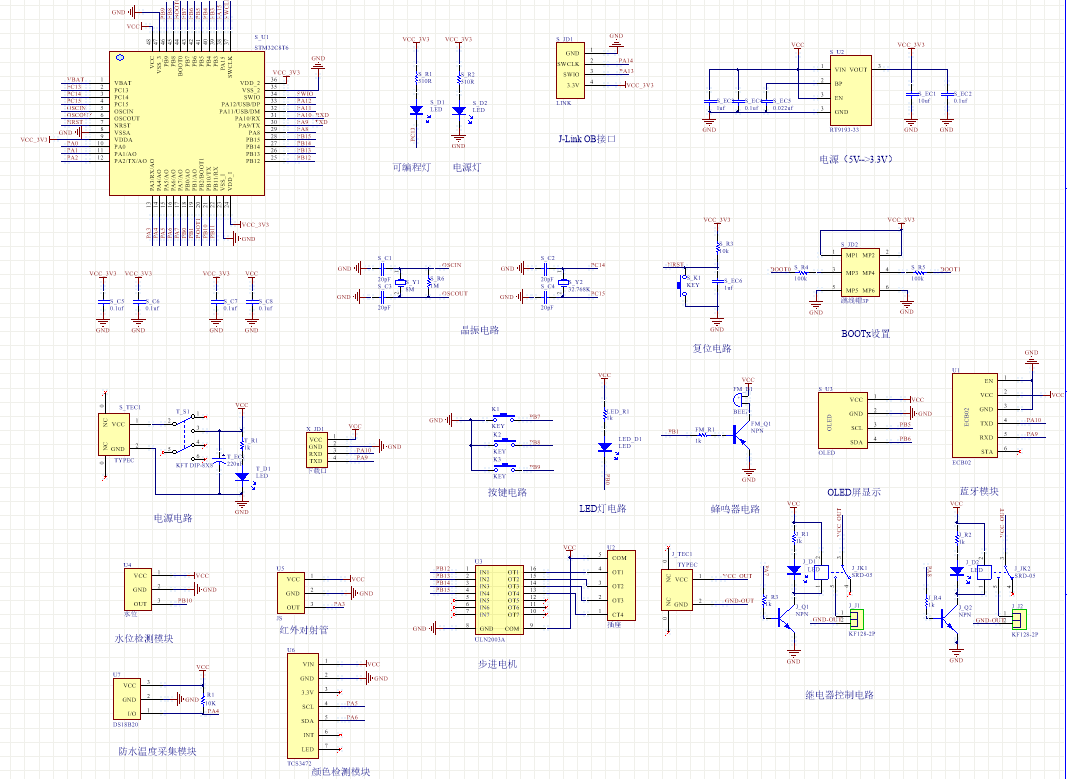Image resolution: width=1067 pixels, height=779 pixels.
Task: Select the S_K1 reset KEY button
Action: pos(690,285)
